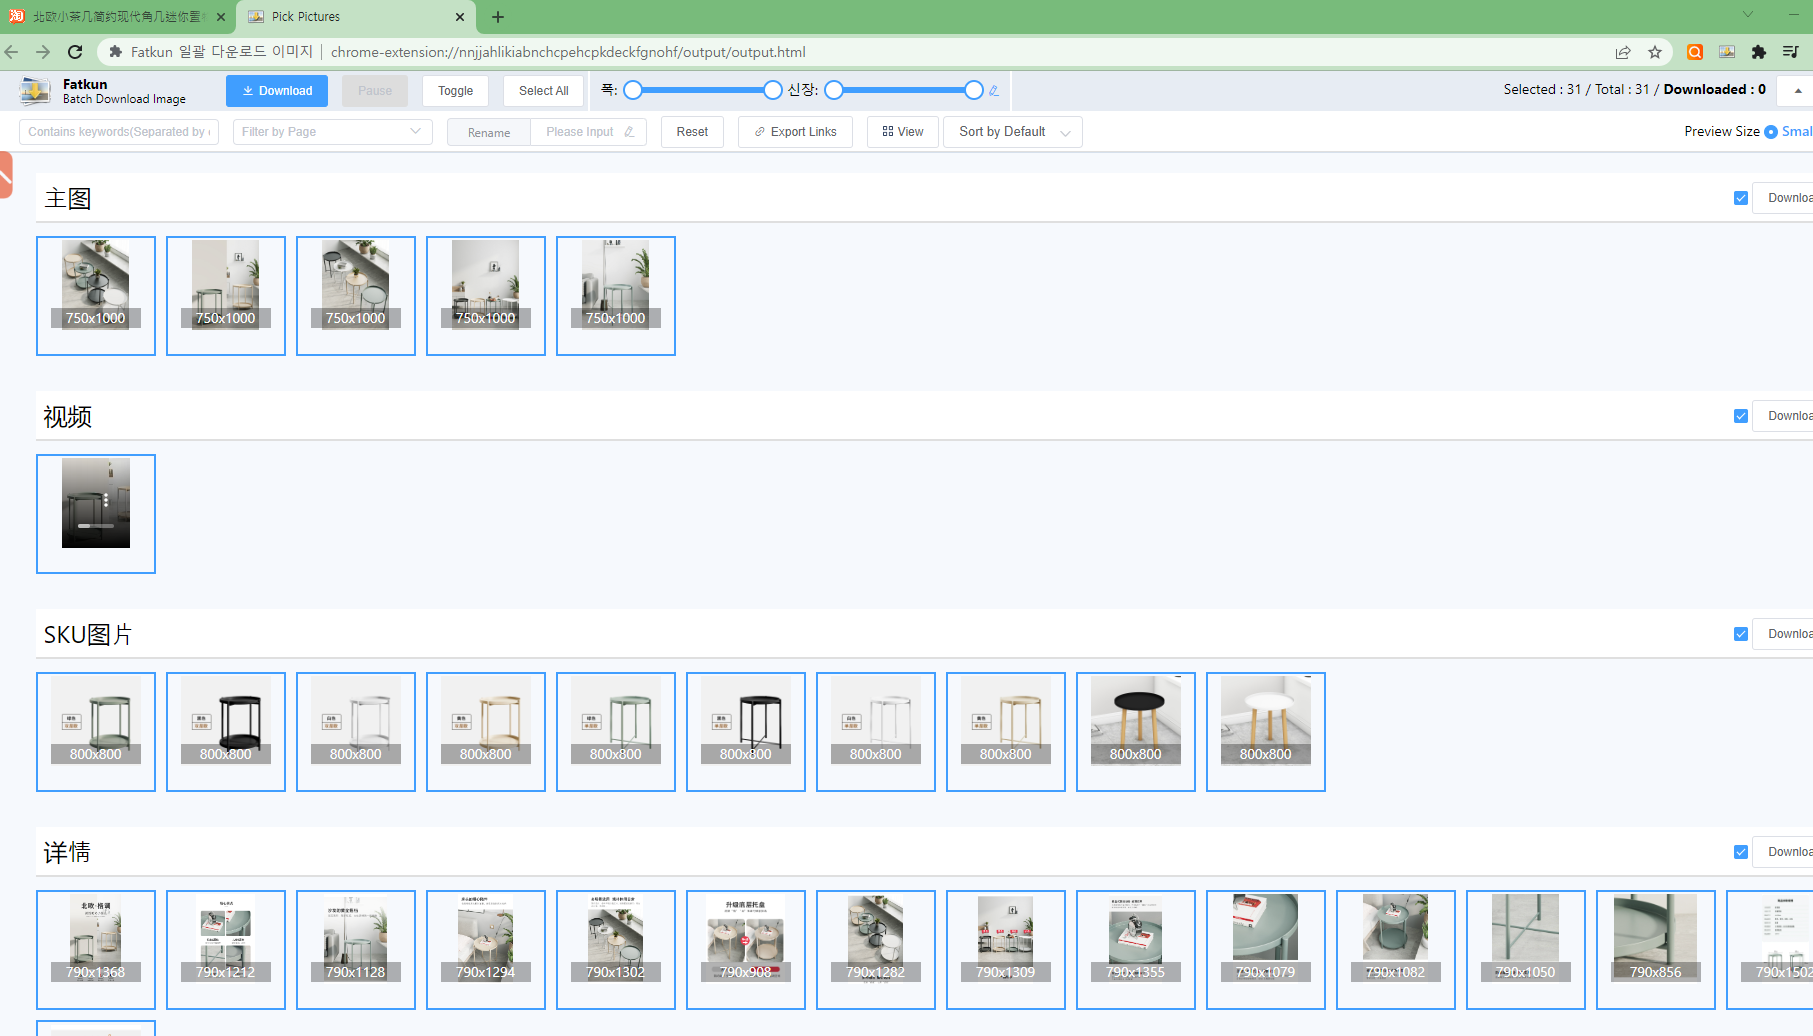Focus the rename Please Input field
Screen dimensions: 1813x1036
pos(589,132)
